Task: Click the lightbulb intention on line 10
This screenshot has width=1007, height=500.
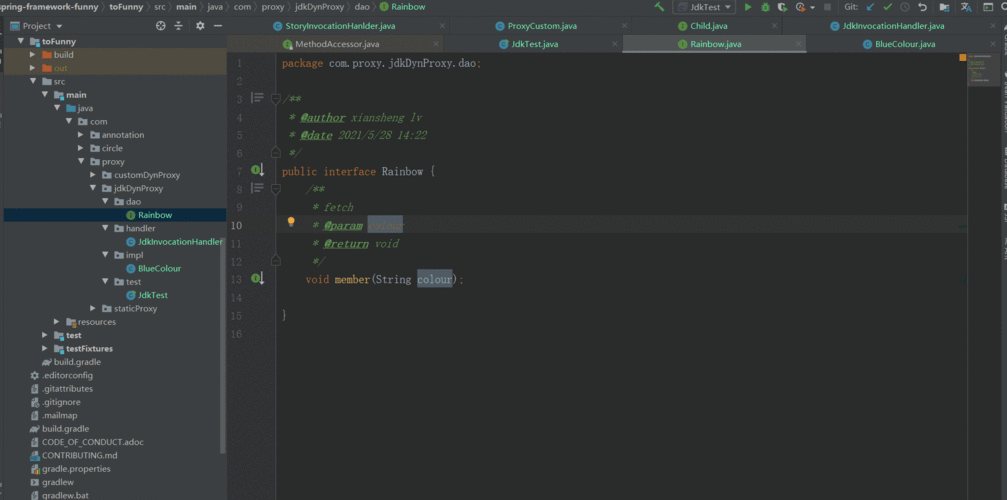Action: pyautogui.click(x=291, y=221)
